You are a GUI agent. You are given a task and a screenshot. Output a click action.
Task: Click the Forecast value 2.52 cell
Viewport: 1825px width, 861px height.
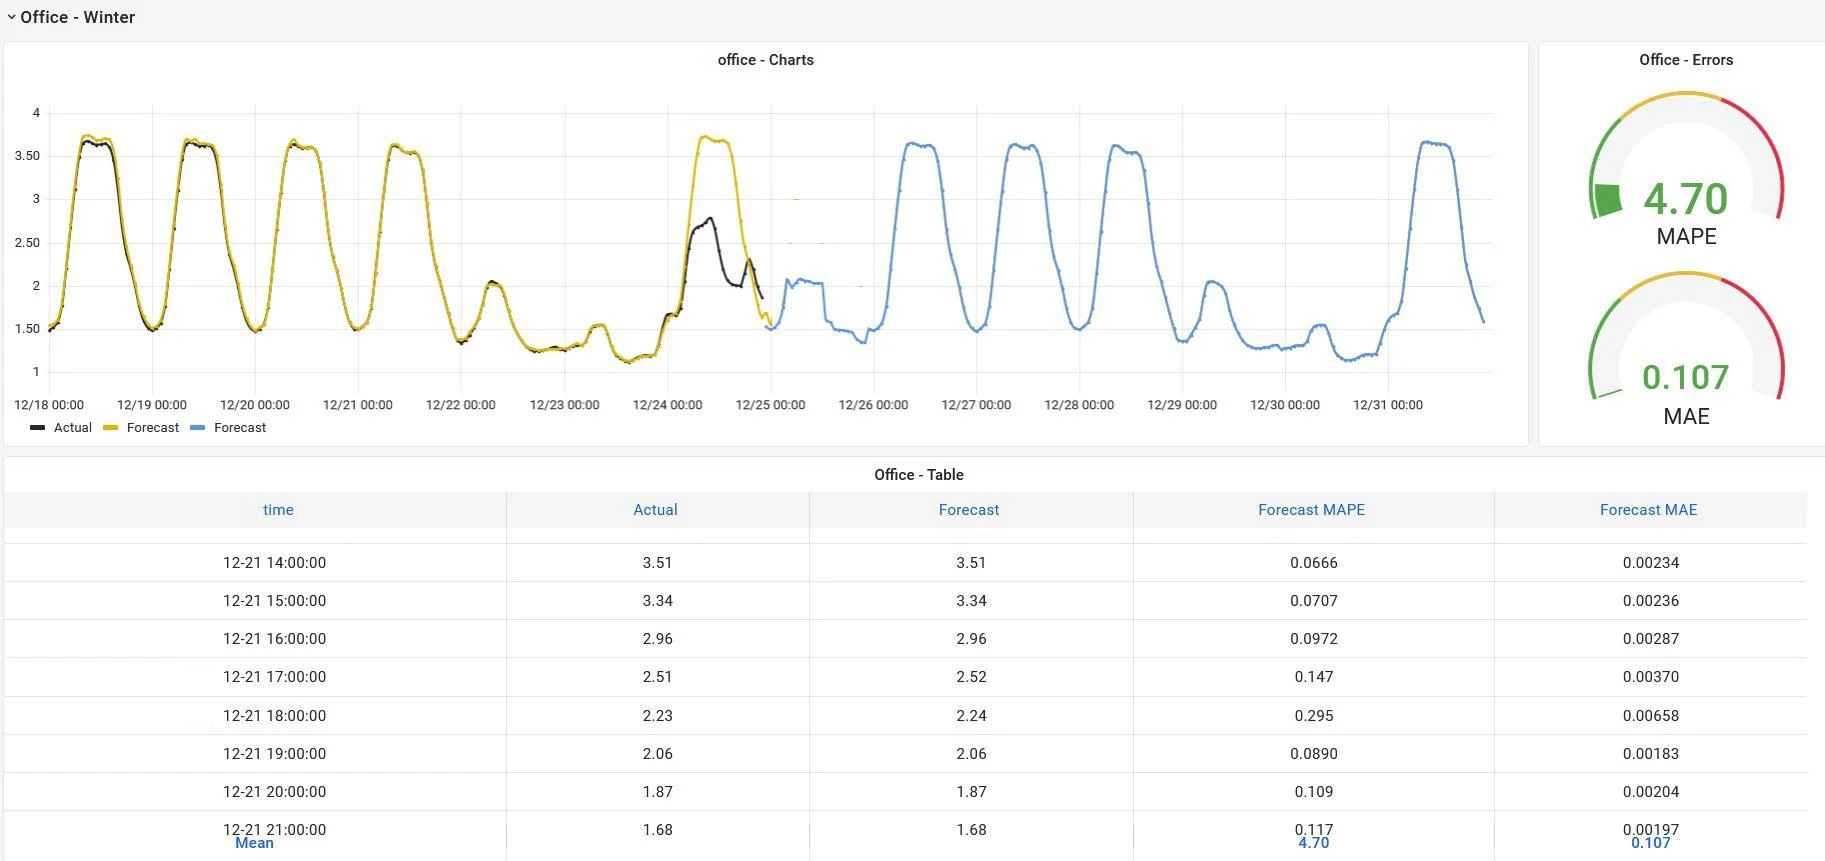971,677
